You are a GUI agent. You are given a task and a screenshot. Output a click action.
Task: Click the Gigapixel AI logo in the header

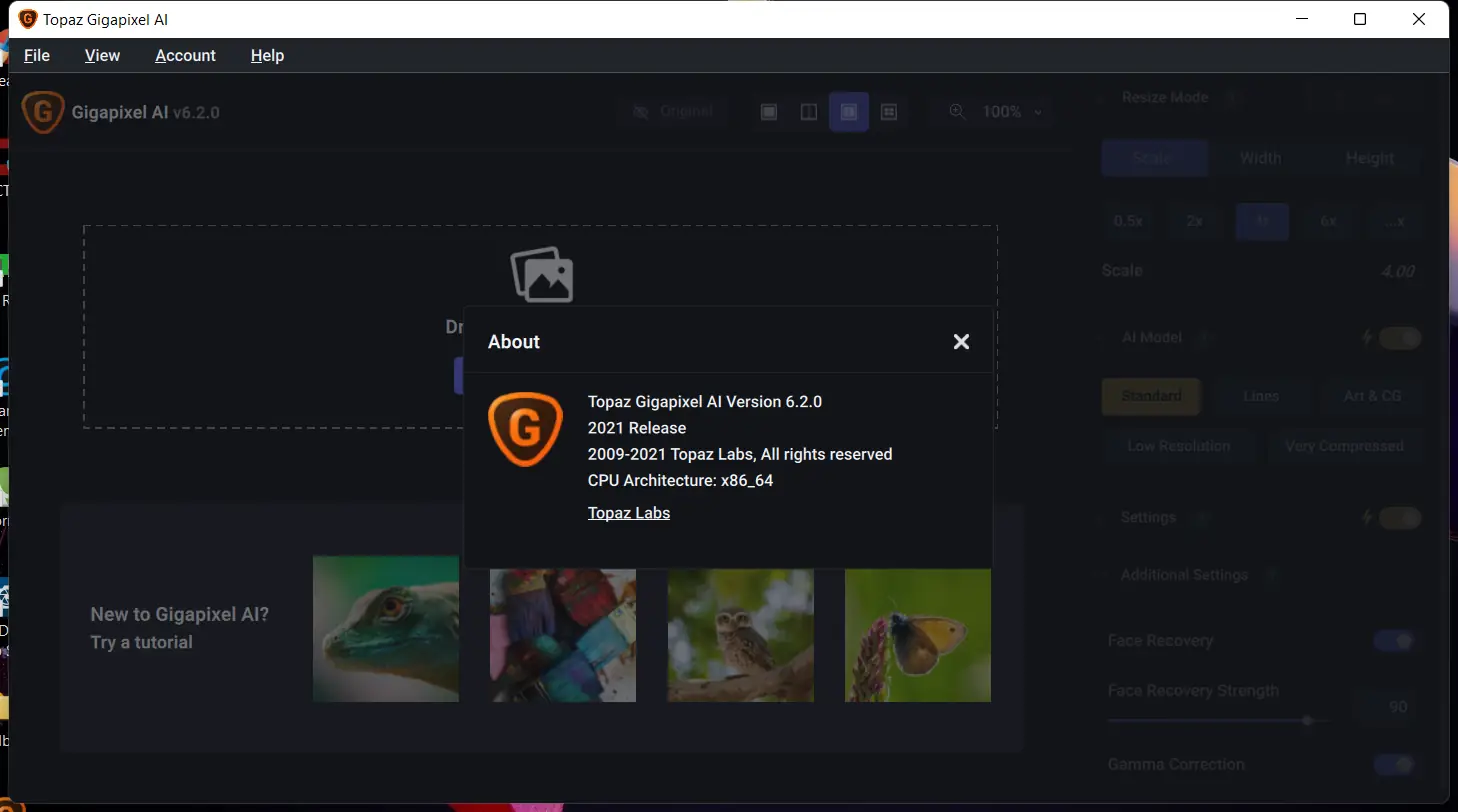tap(43, 112)
